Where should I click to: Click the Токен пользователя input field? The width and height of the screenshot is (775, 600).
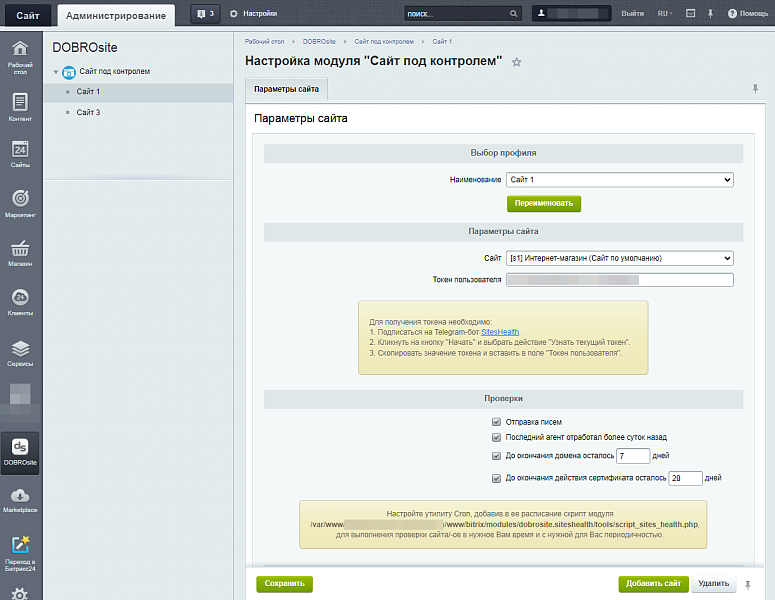click(x=619, y=280)
